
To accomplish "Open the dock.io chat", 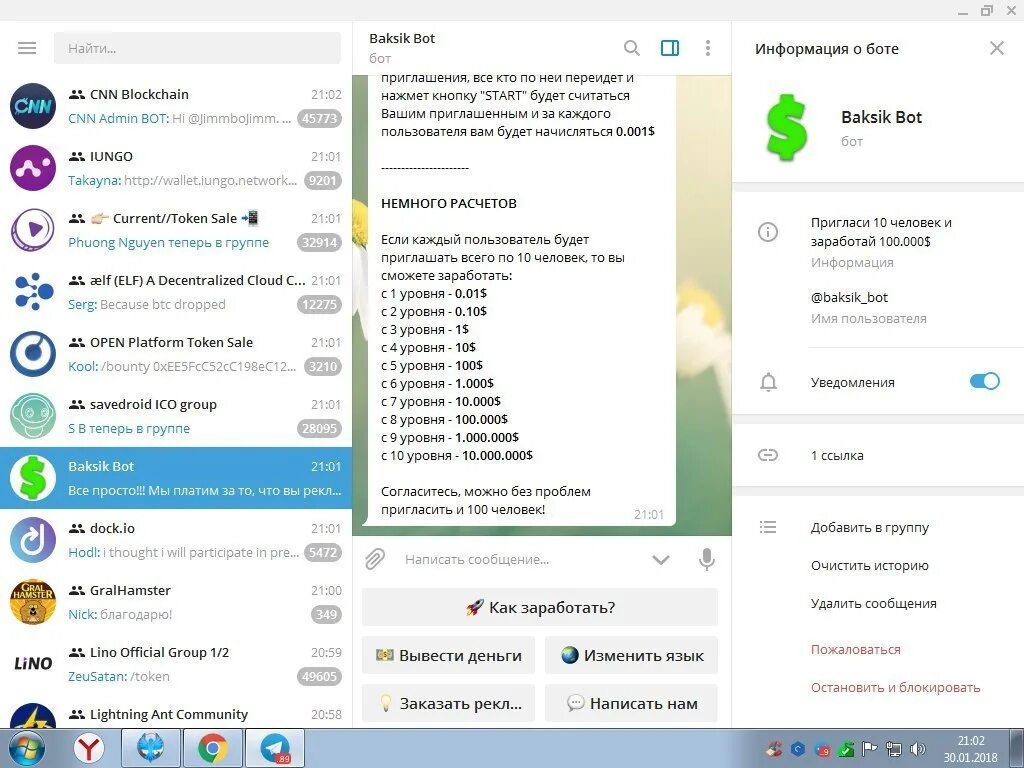I will pyautogui.click(x=176, y=540).
